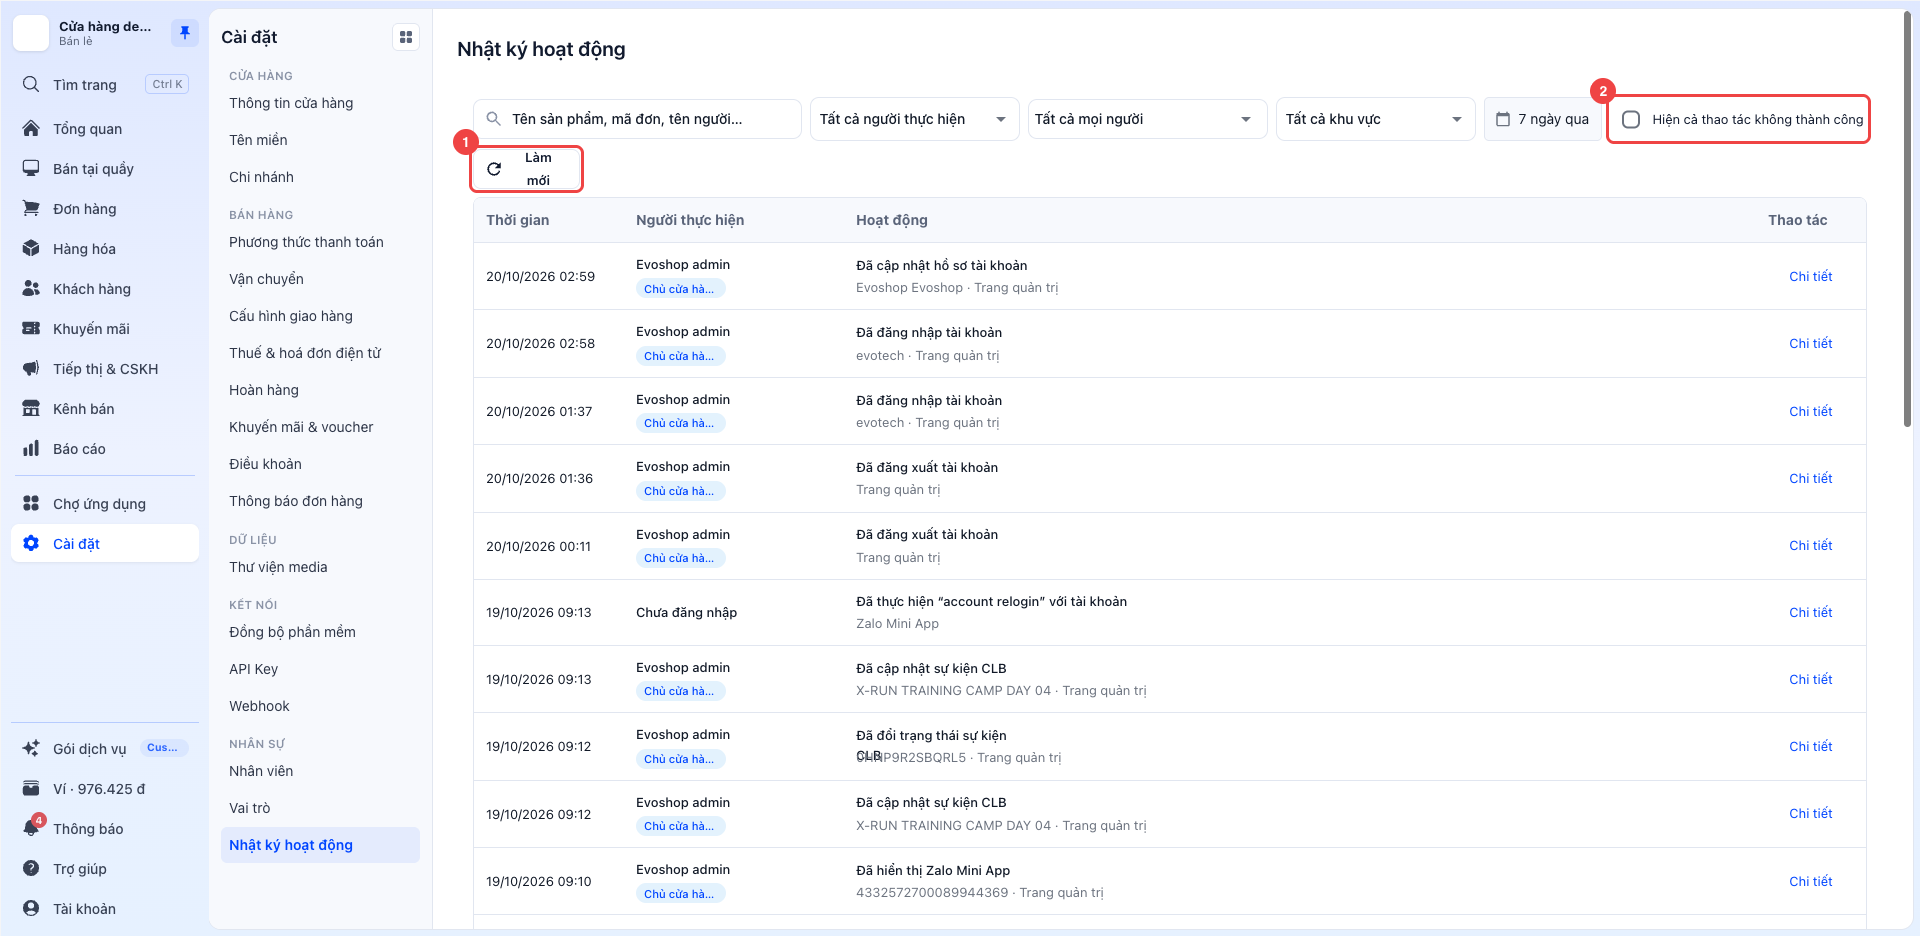
Task: Open the Nhật ký hoạt động settings item
Action: [x=320, y=845]
